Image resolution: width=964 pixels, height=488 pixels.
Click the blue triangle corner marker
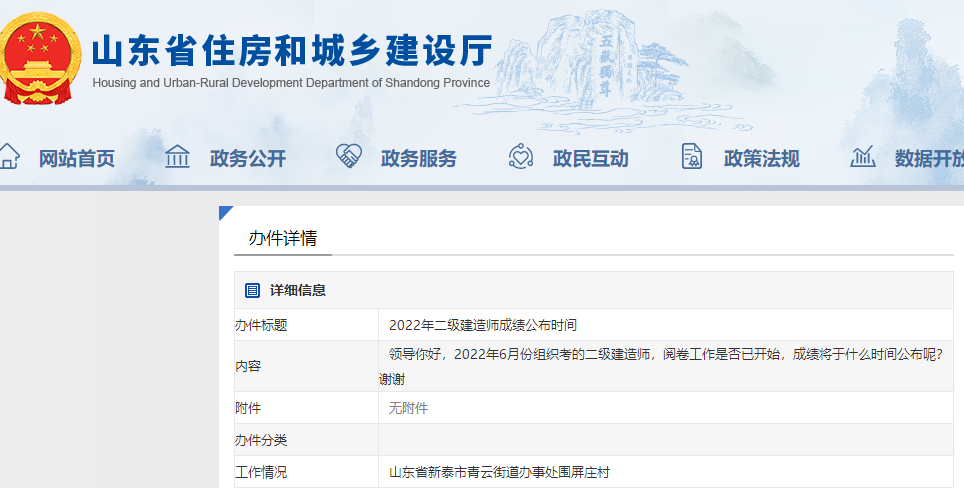[x=225, y=212]
